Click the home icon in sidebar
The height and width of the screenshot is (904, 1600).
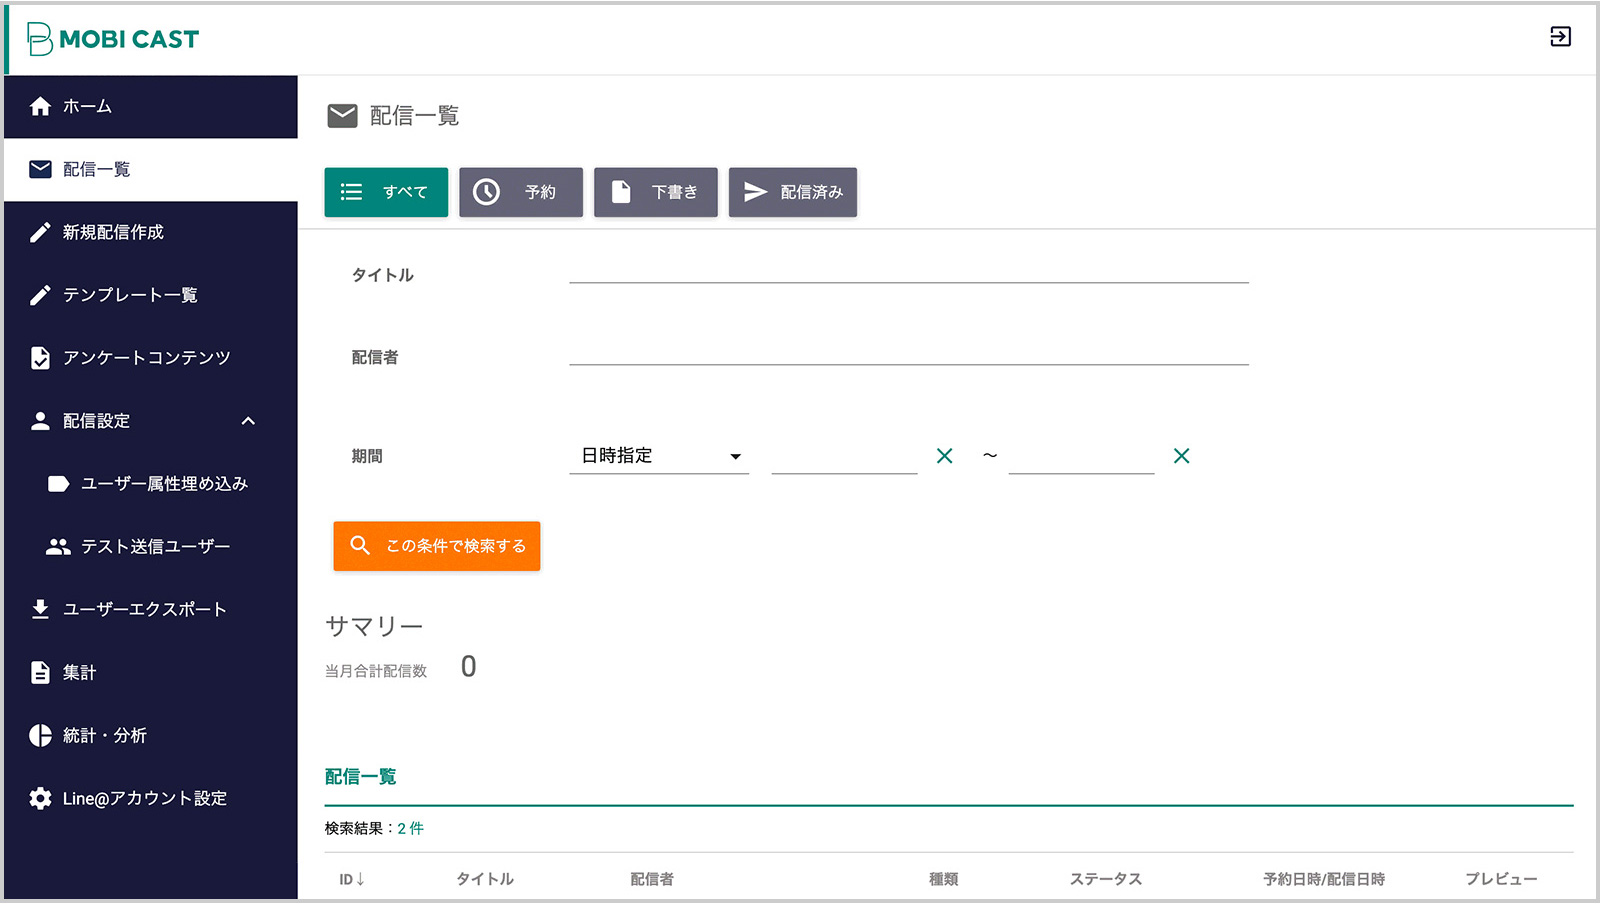tap(40, 106)
